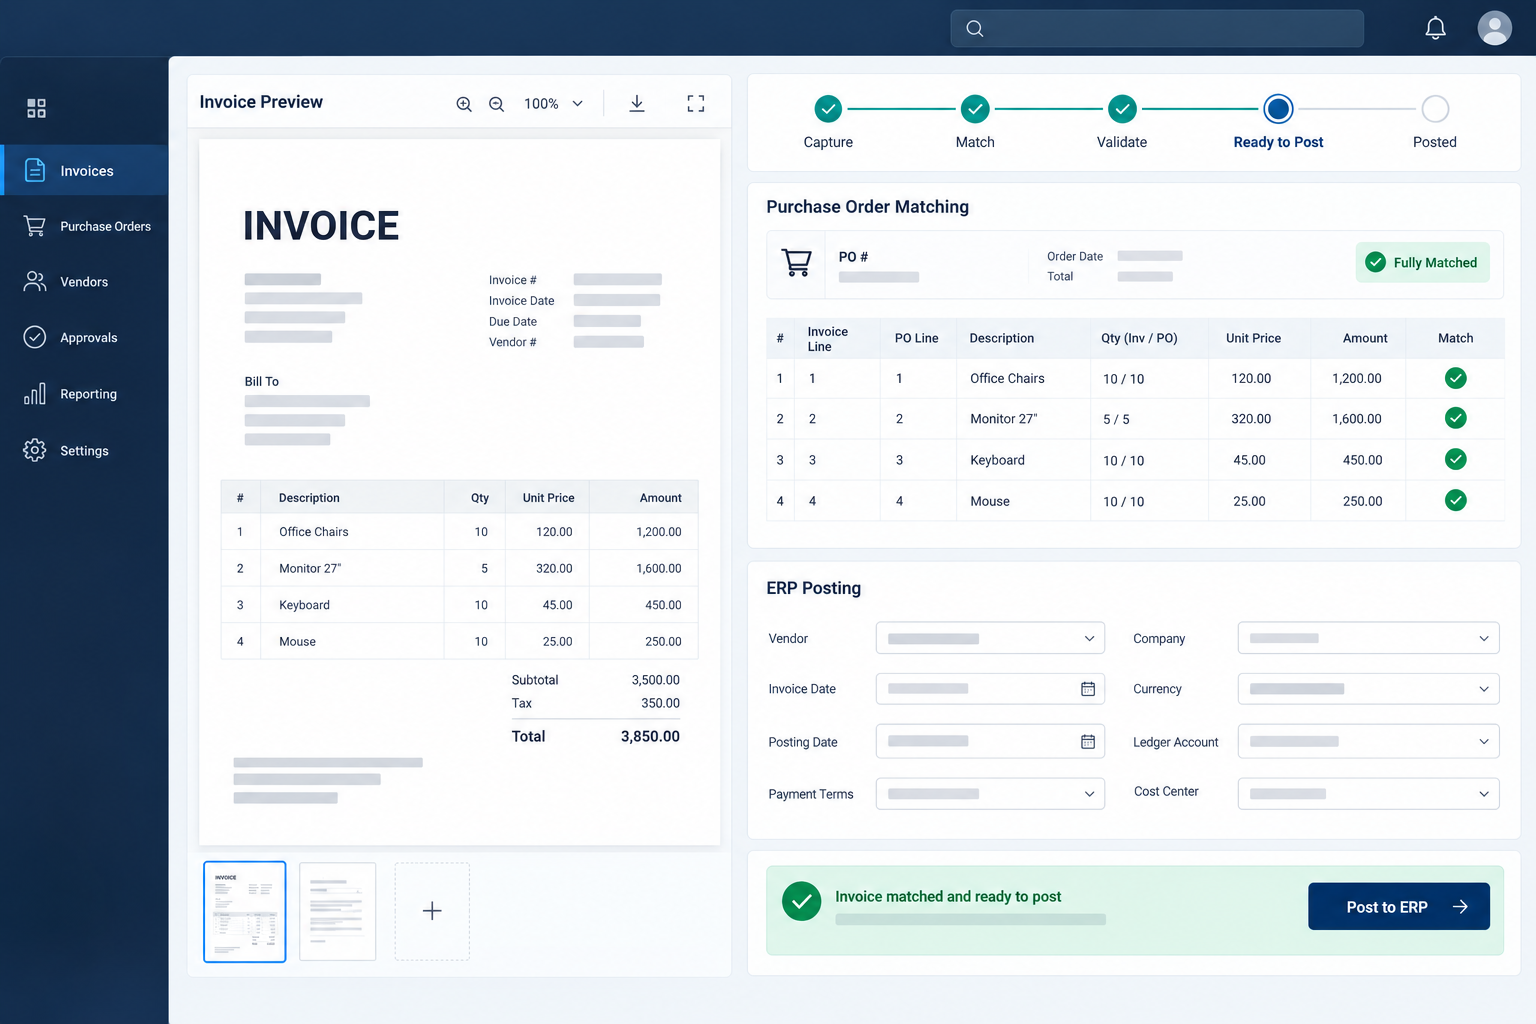Viewport: 1536px width, 1024px height.
Task: Click the invoice total amount 3,850.00
Action: [x=650, y=736]
